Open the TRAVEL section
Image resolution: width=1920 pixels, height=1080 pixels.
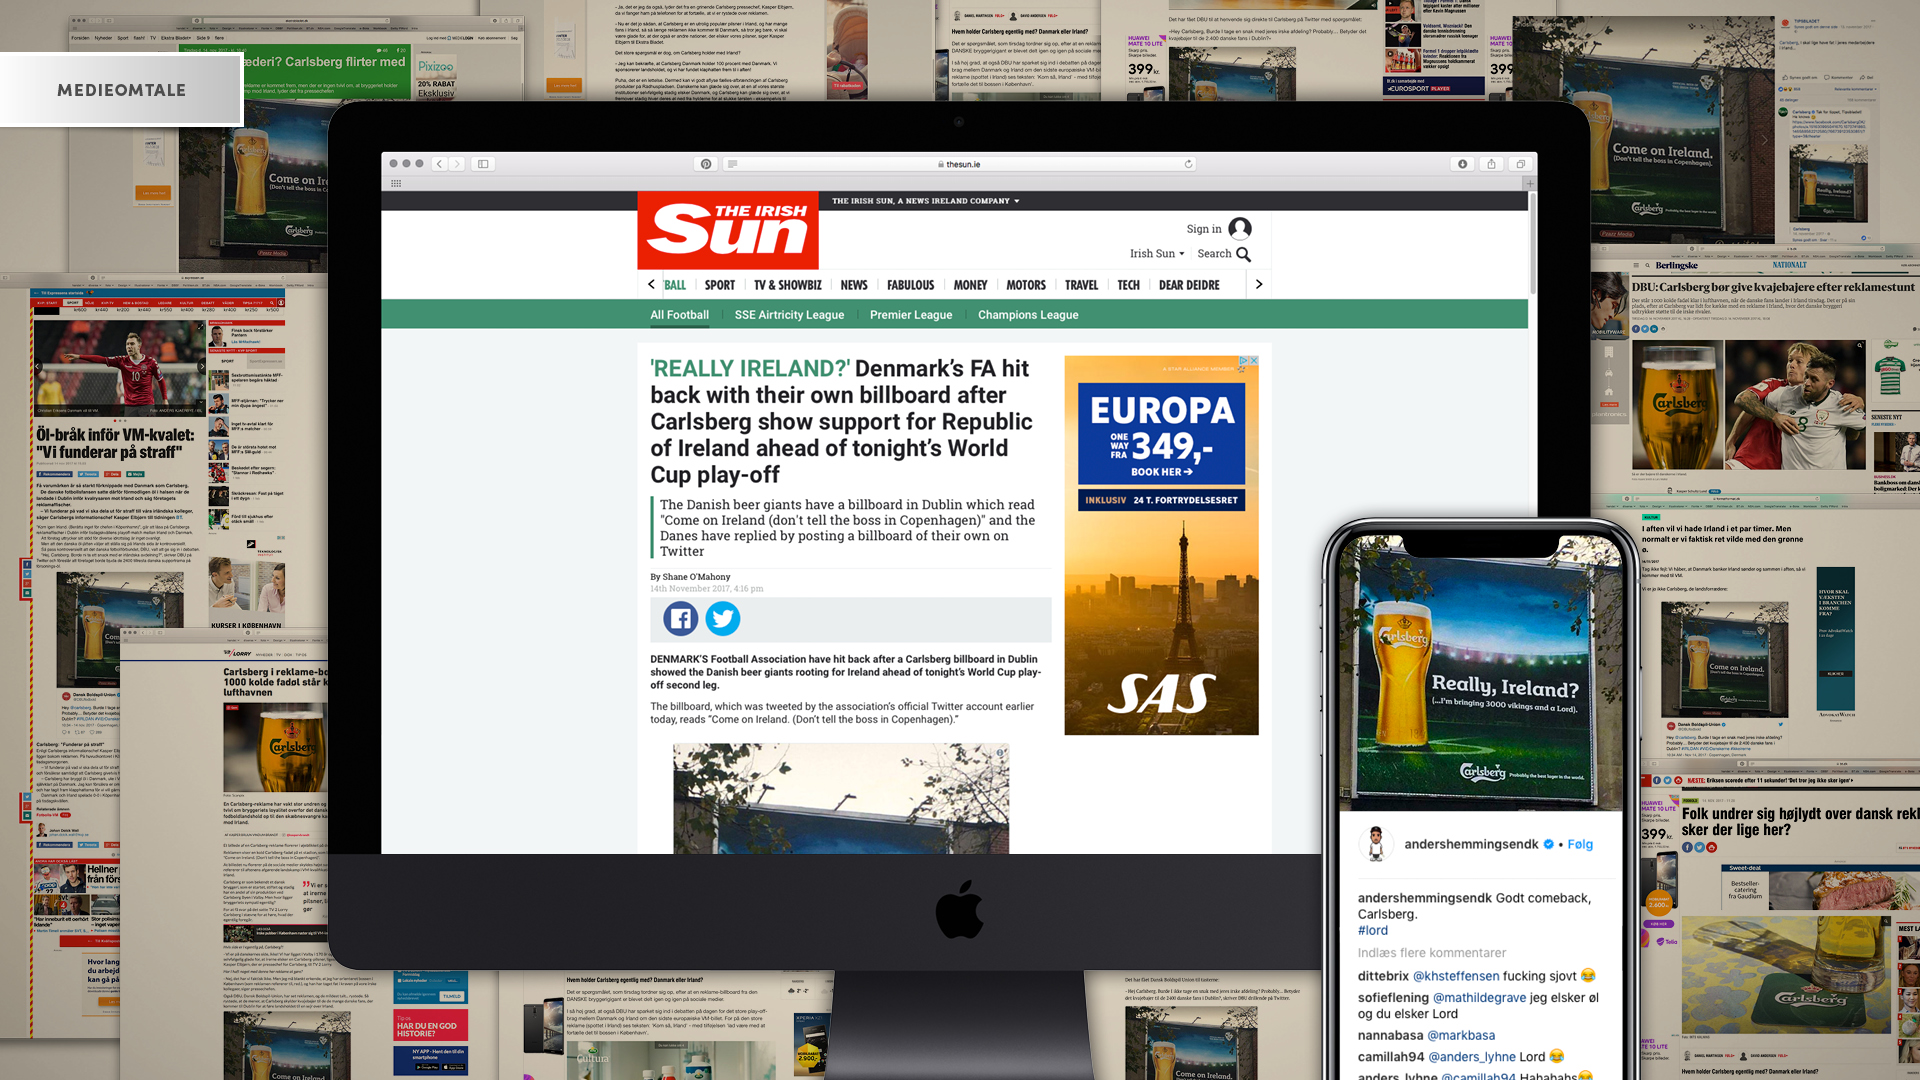pyautogui.click(x=1082, y=285)
